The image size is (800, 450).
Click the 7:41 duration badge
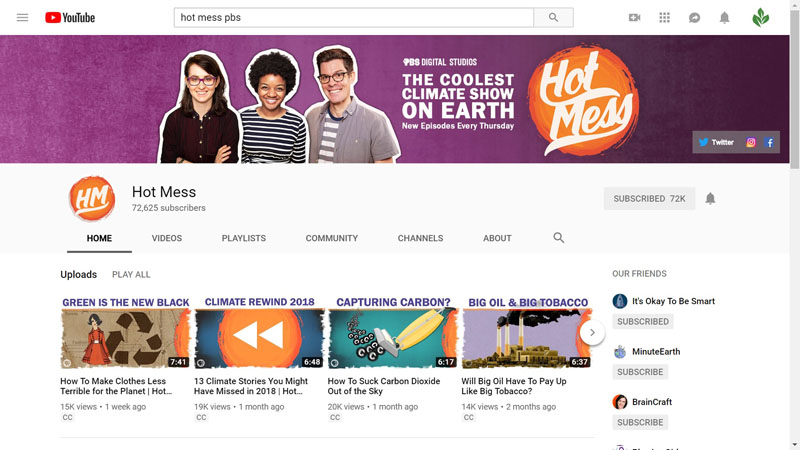178,362
